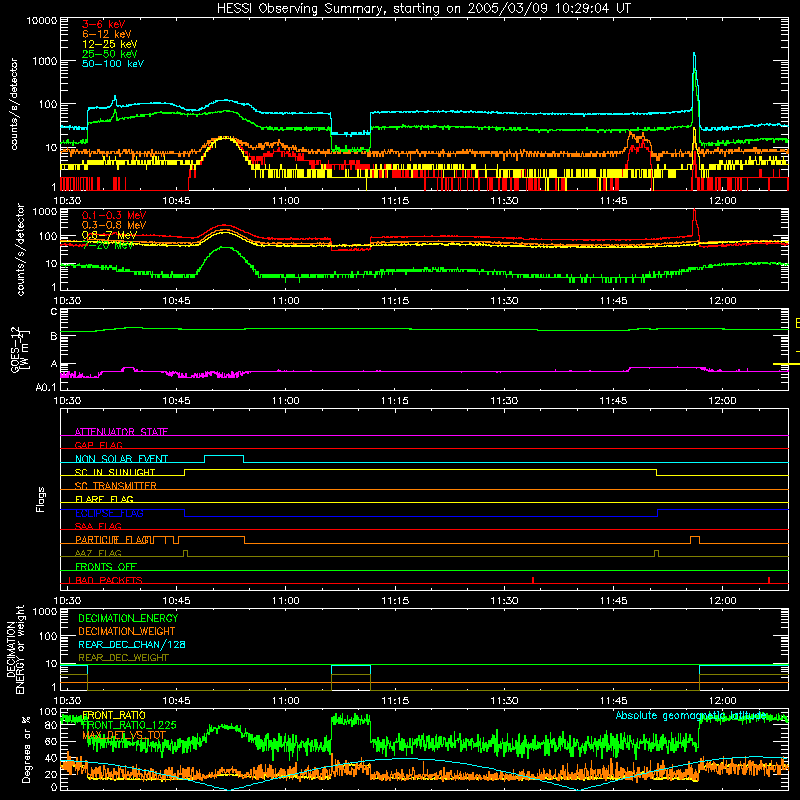Click the FRONT_RATIO legend label
This screenshot has width=800, height=800.
point(114,715)
